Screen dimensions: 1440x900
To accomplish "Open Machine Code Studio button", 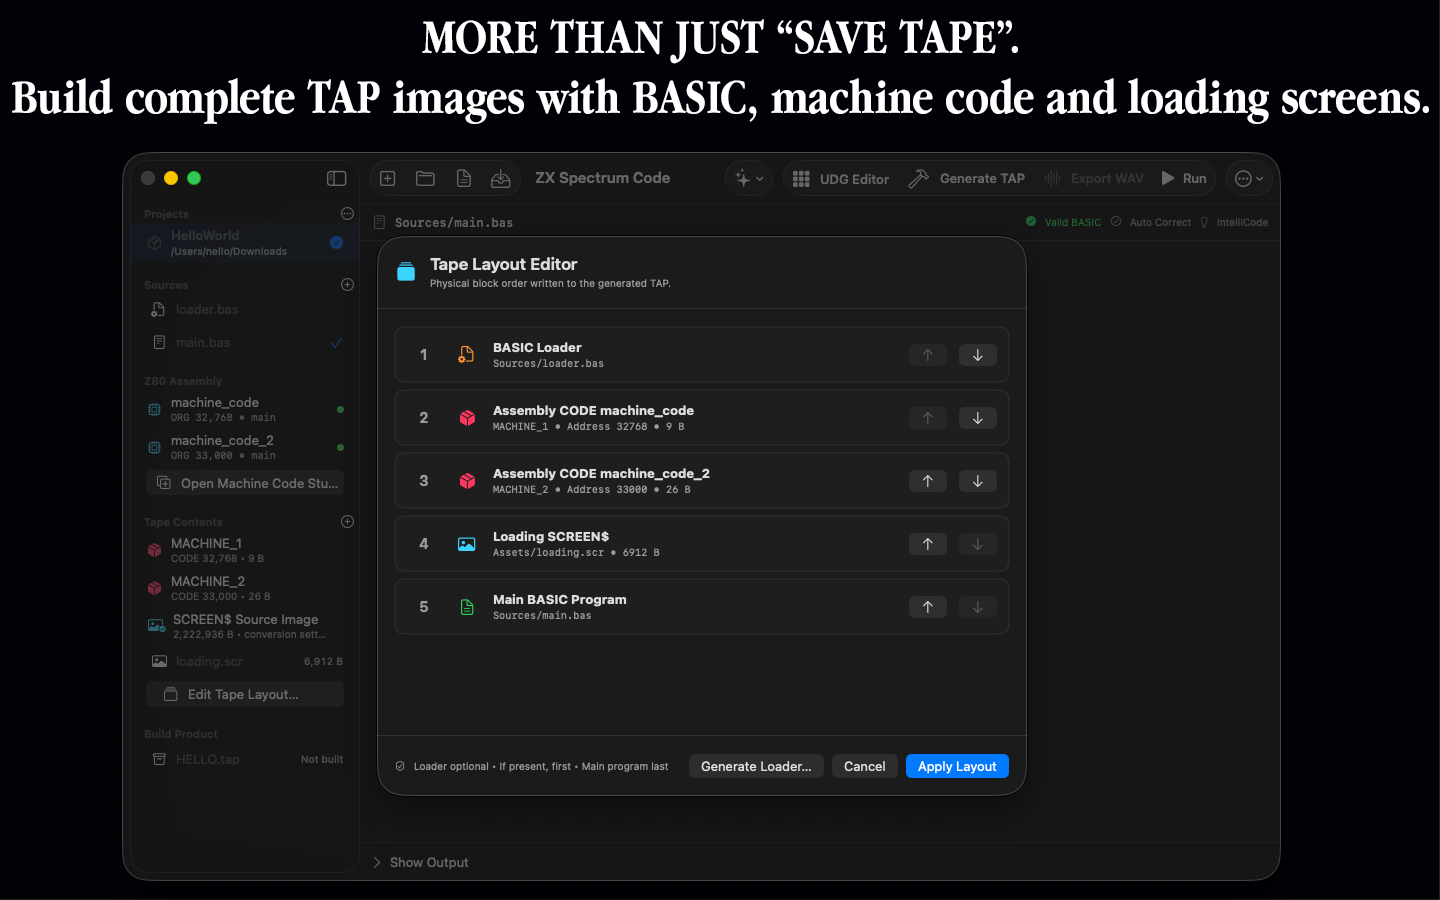I will (x=245, y=483).
